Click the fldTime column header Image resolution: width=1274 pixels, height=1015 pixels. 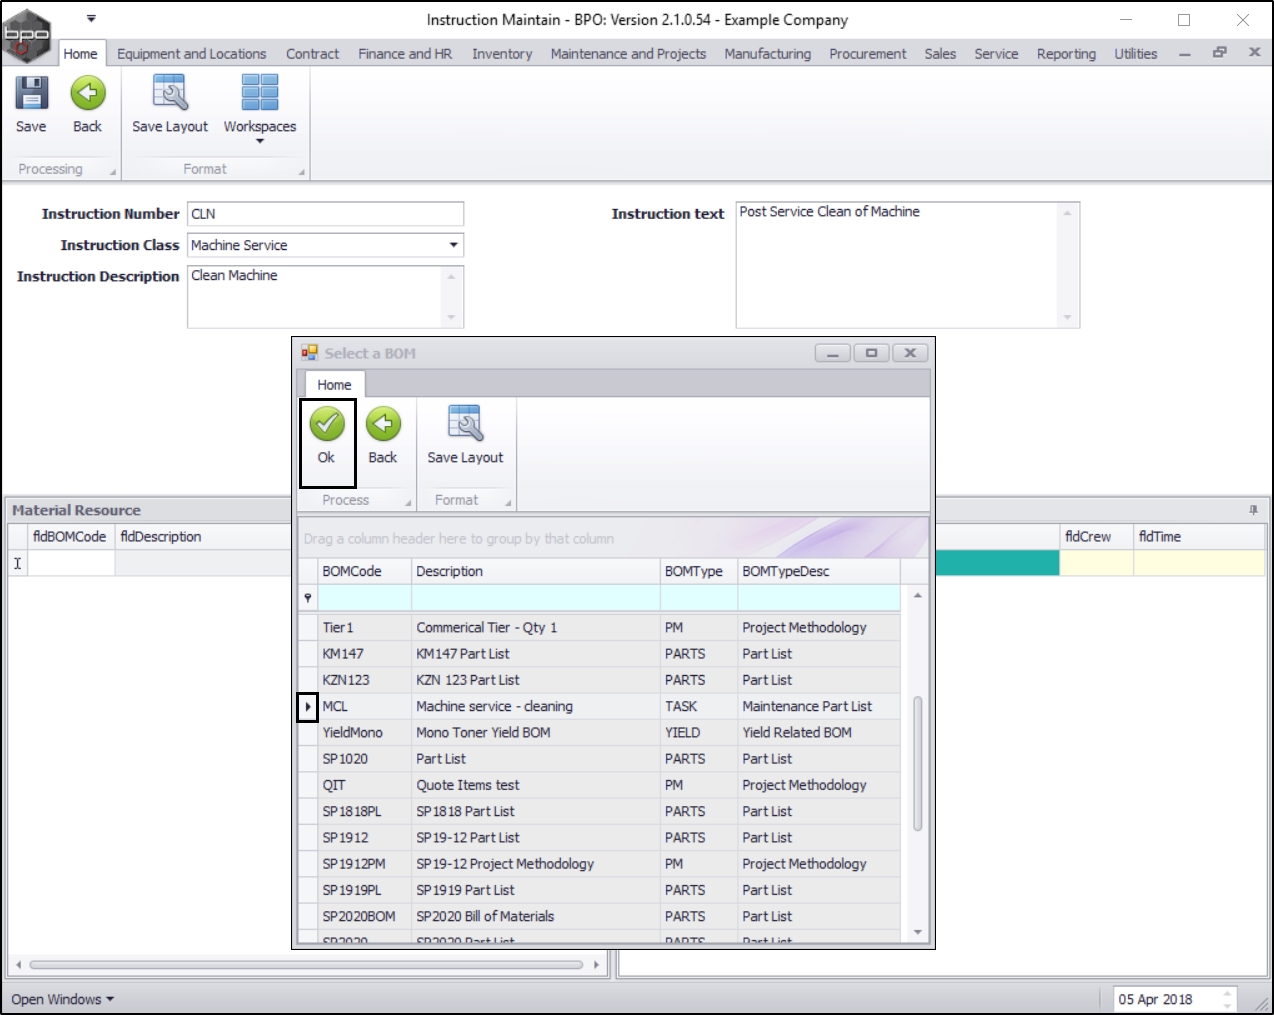(x=1198, y=537)
